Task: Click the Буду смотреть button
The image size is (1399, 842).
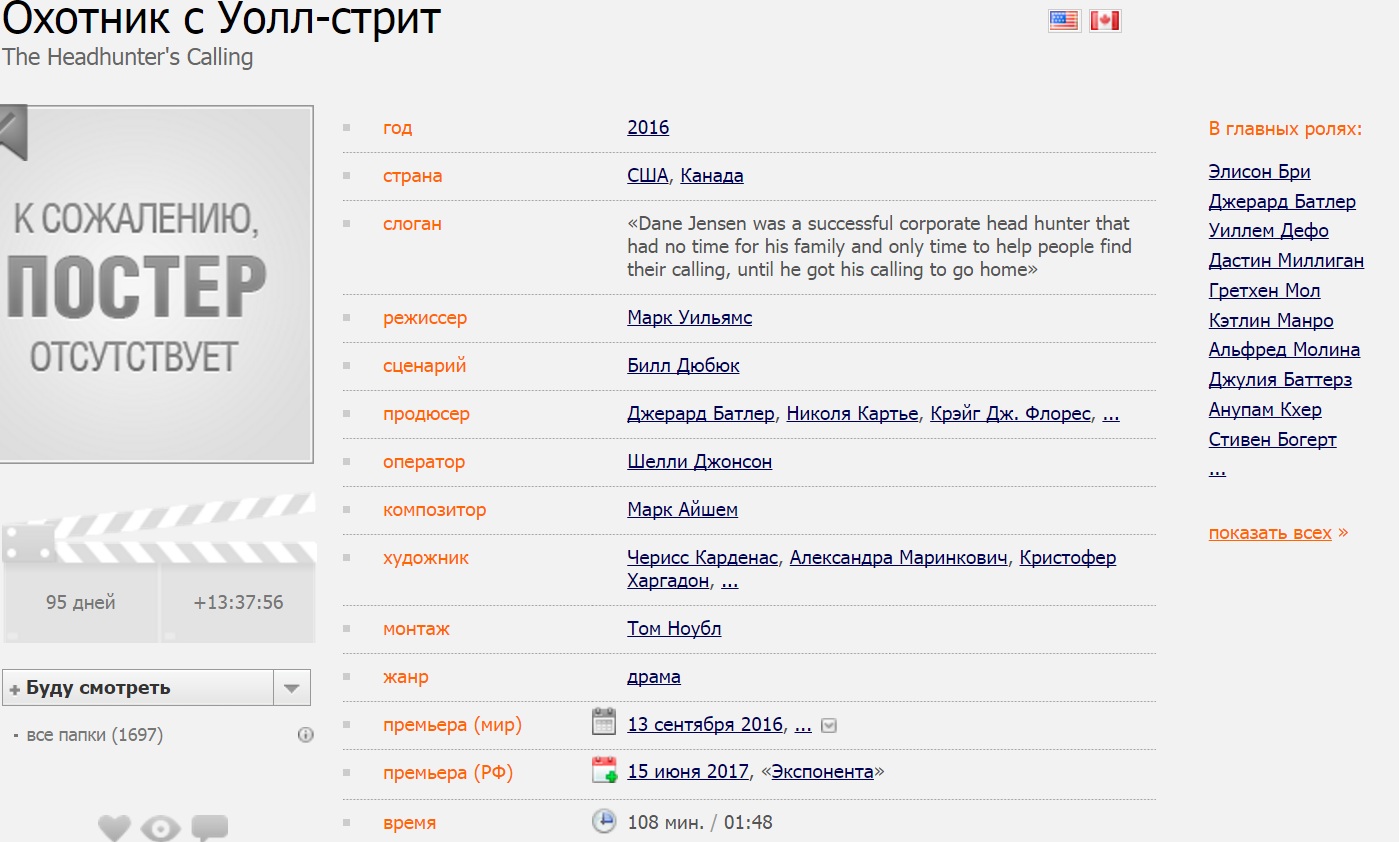Action: (138, 688)
